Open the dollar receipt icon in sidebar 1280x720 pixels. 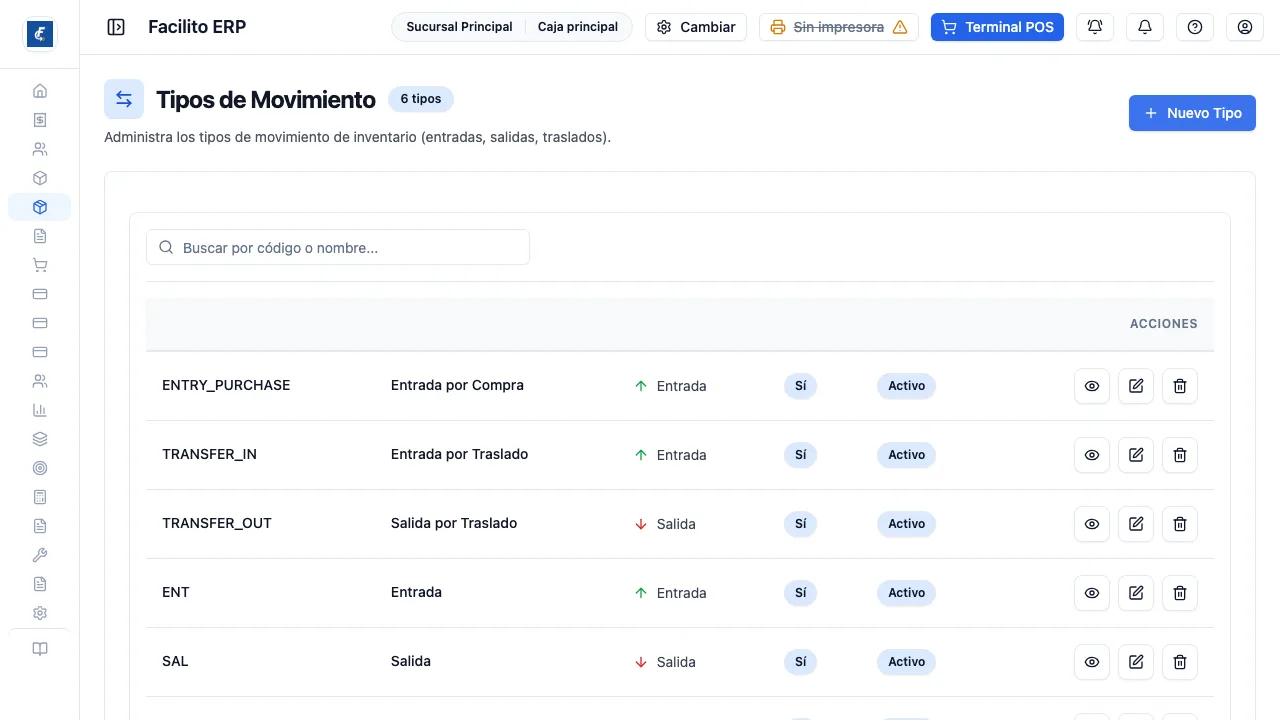tap(40, 120)
